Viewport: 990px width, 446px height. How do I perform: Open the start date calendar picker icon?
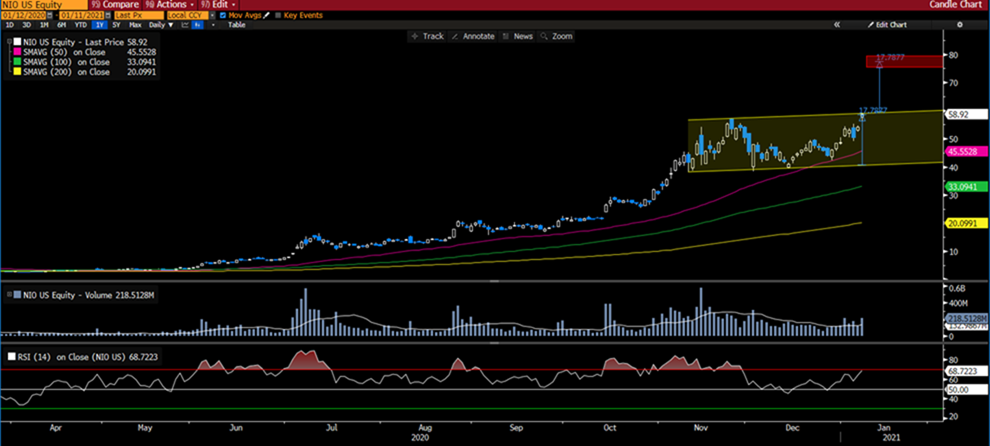point(49,15)
